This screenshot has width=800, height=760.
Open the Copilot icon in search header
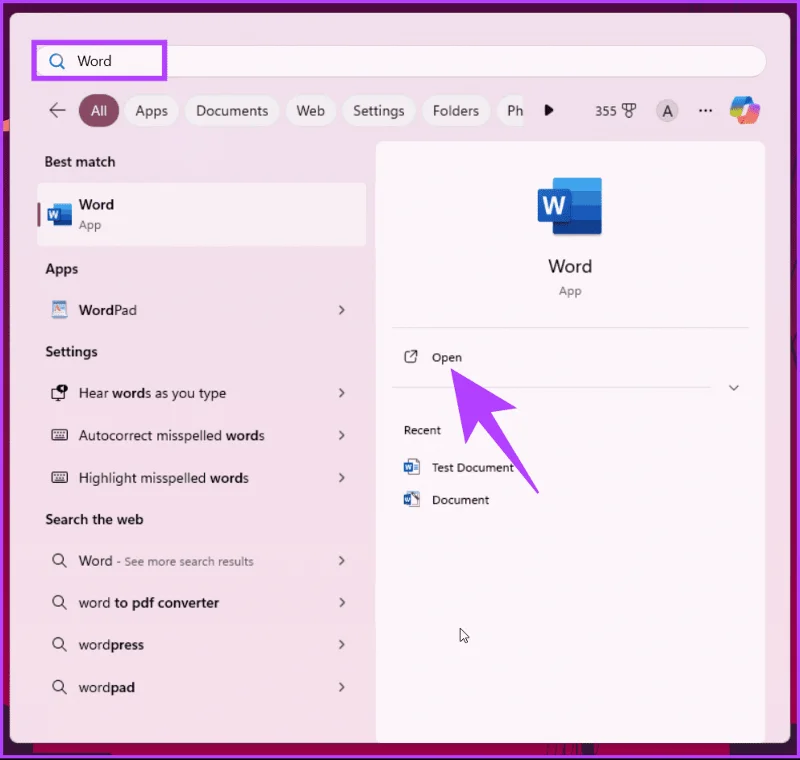coord(744,110)
